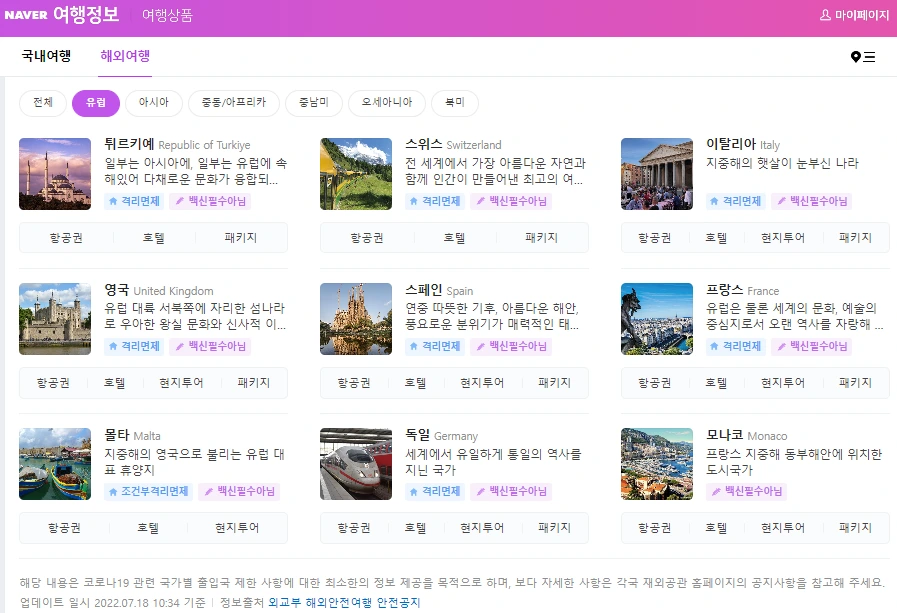Click 패키지 under 영국
This screenshot has height=613, width=897.
pyautogui.click(x=253, y=383)
